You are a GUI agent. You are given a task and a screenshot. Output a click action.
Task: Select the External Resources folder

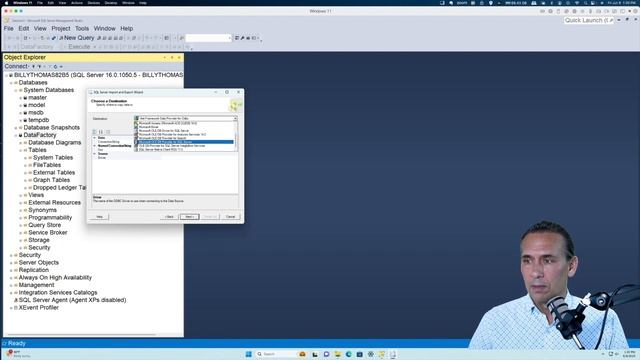tap(54, 202)
